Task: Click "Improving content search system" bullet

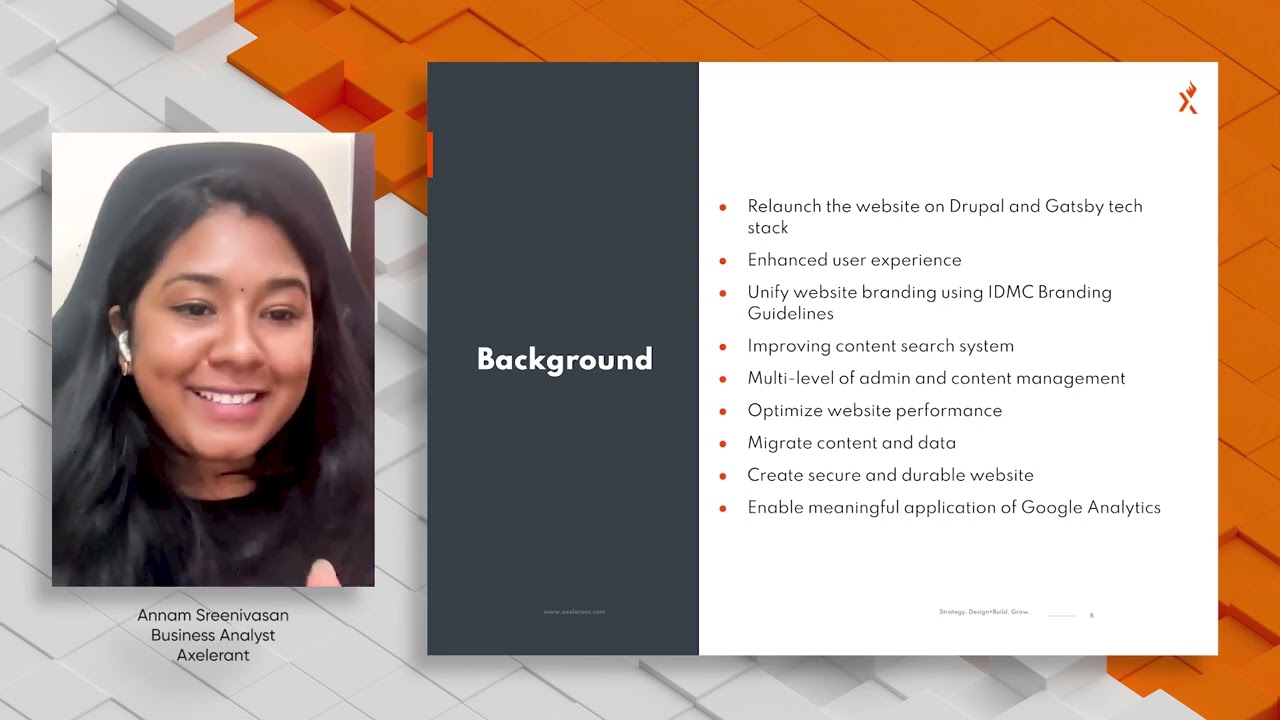Action: (880, 346)
